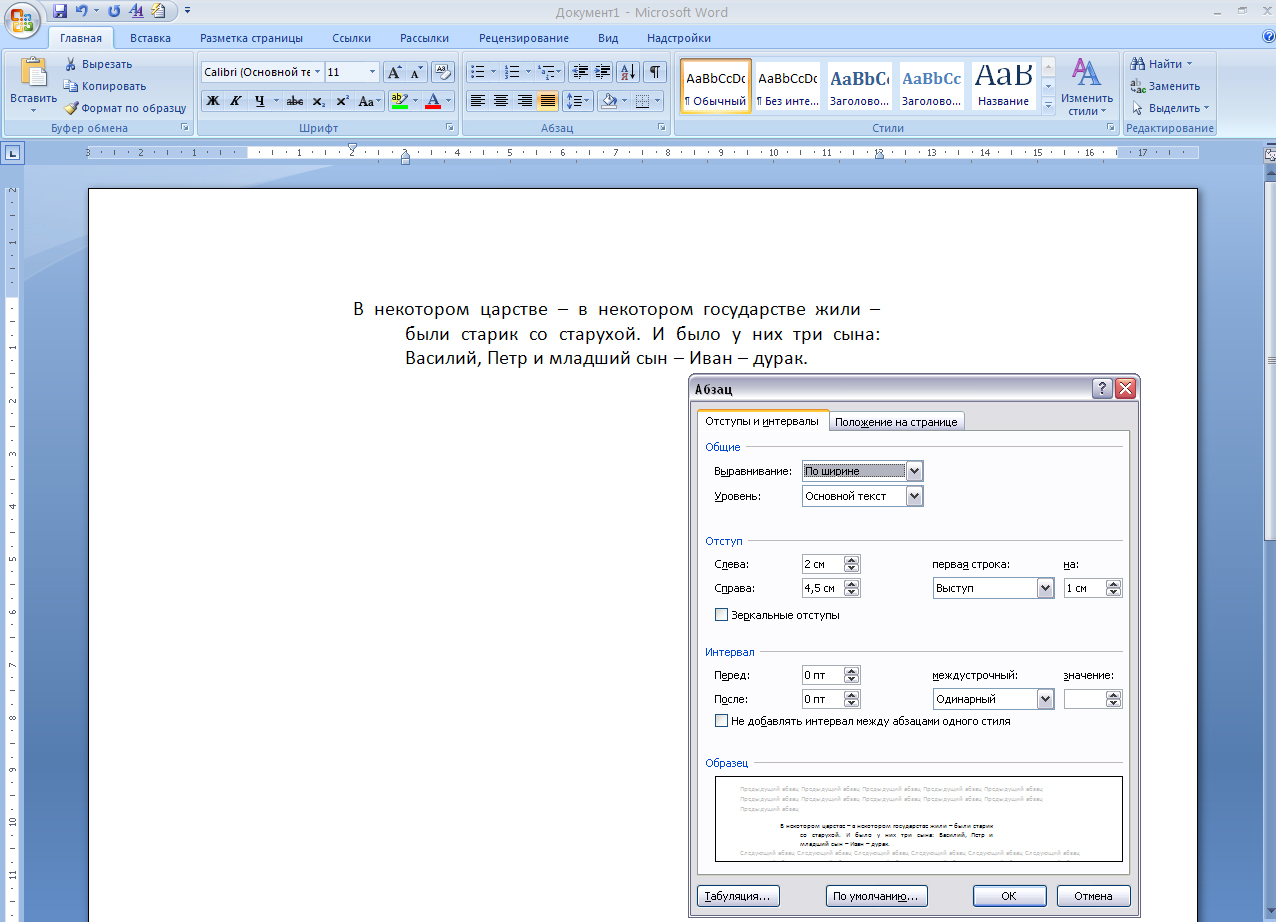Switch to the Ссылки tab
The width and height of the screenshot is (1276, 922).
351,38
